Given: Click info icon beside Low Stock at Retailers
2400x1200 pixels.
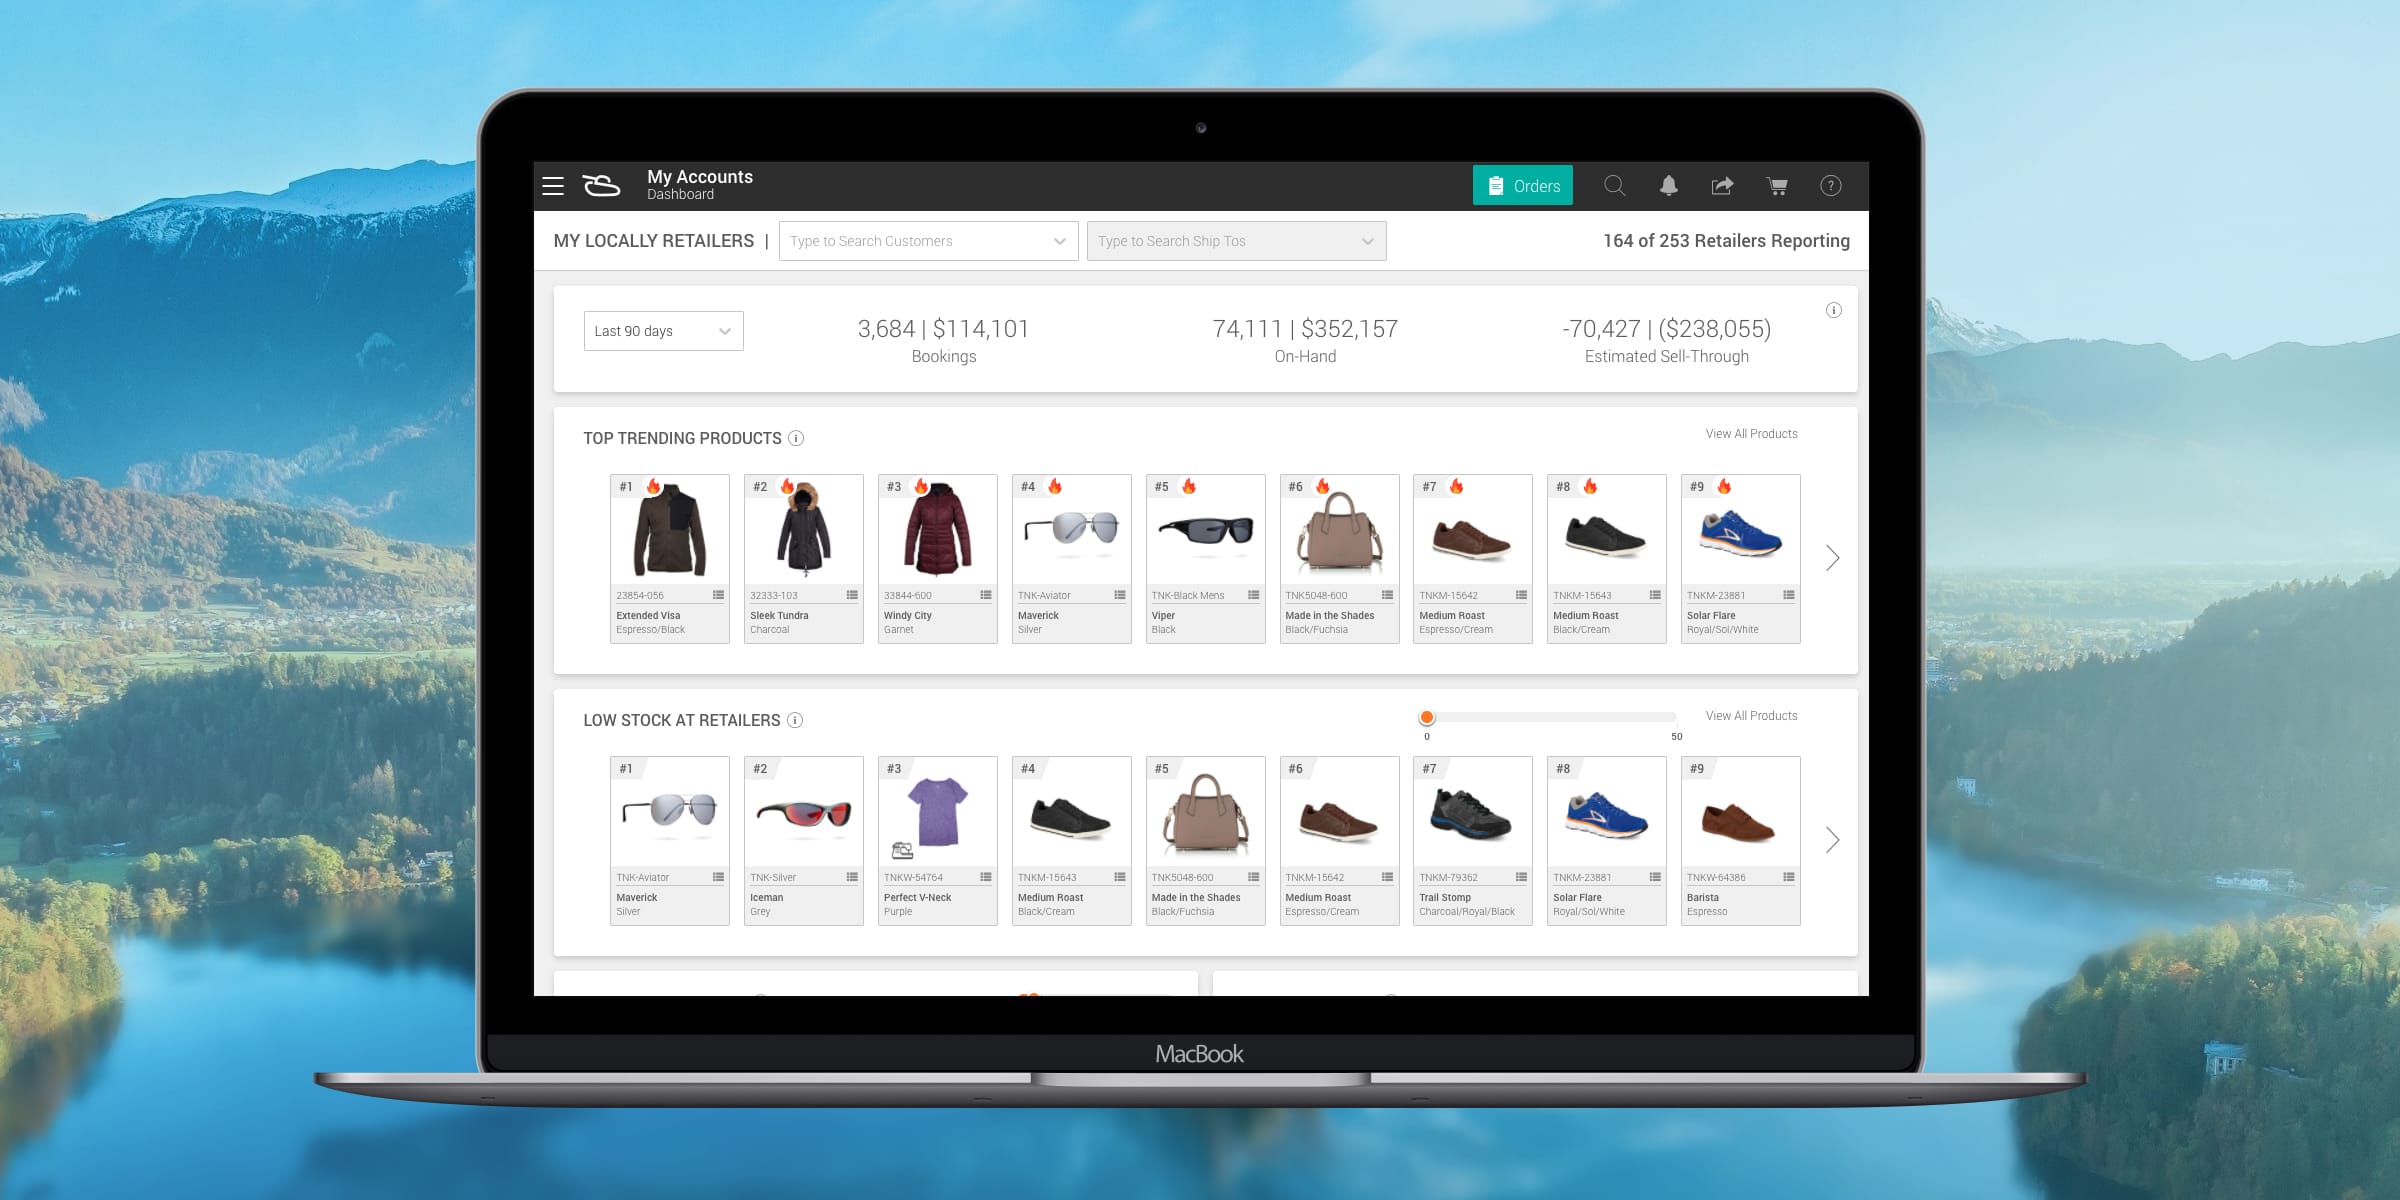Looking at the screenshot, I should coord(795,720).
